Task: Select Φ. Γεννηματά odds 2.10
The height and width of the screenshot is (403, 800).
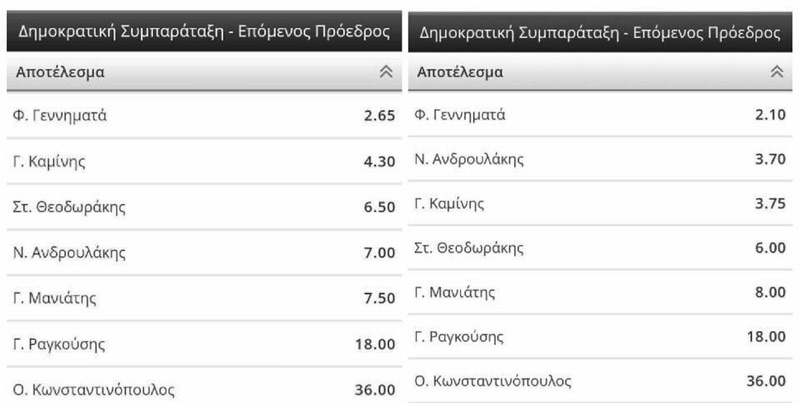Action: click(x=769, y=115)
